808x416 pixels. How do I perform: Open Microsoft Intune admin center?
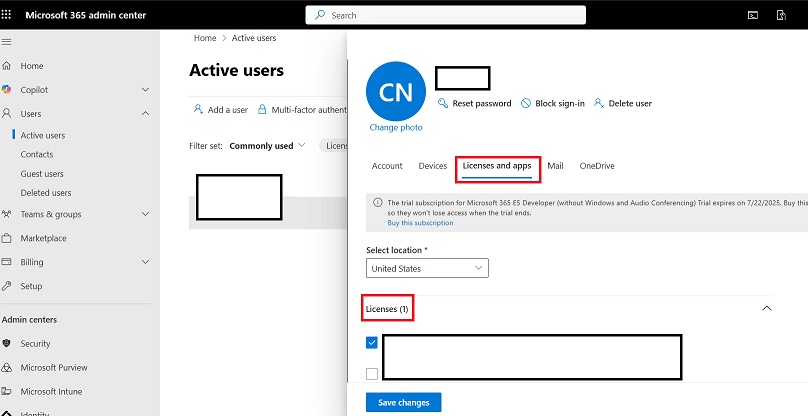[x=51, y=391]
